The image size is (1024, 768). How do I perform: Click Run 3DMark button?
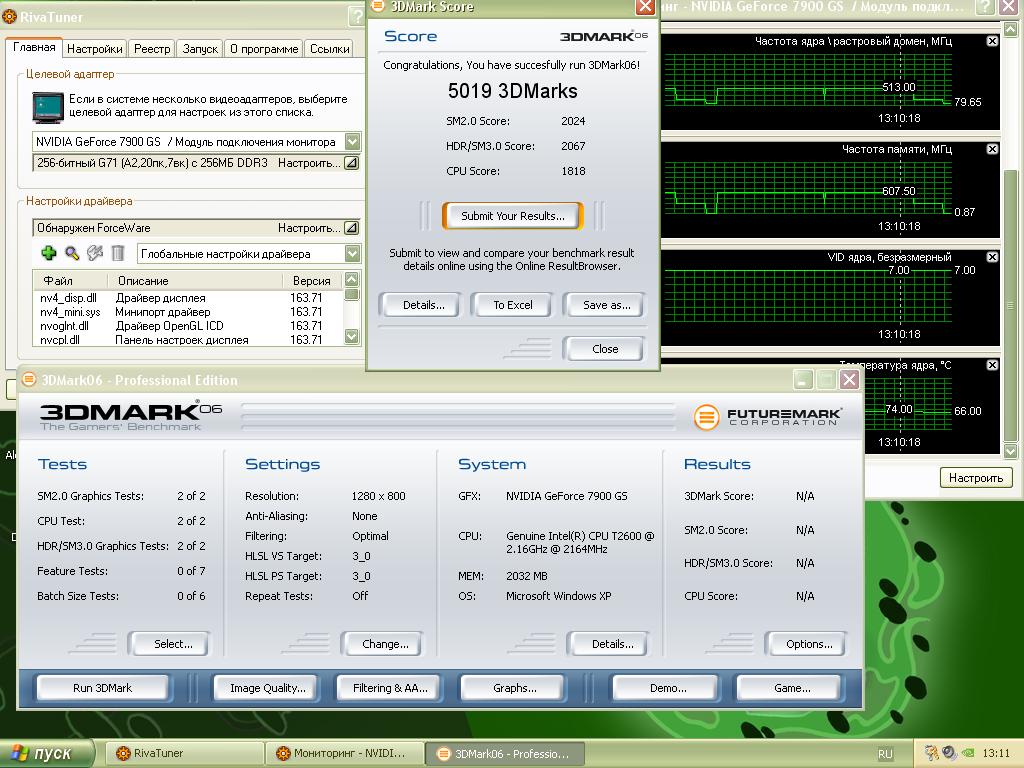point(103,688)
